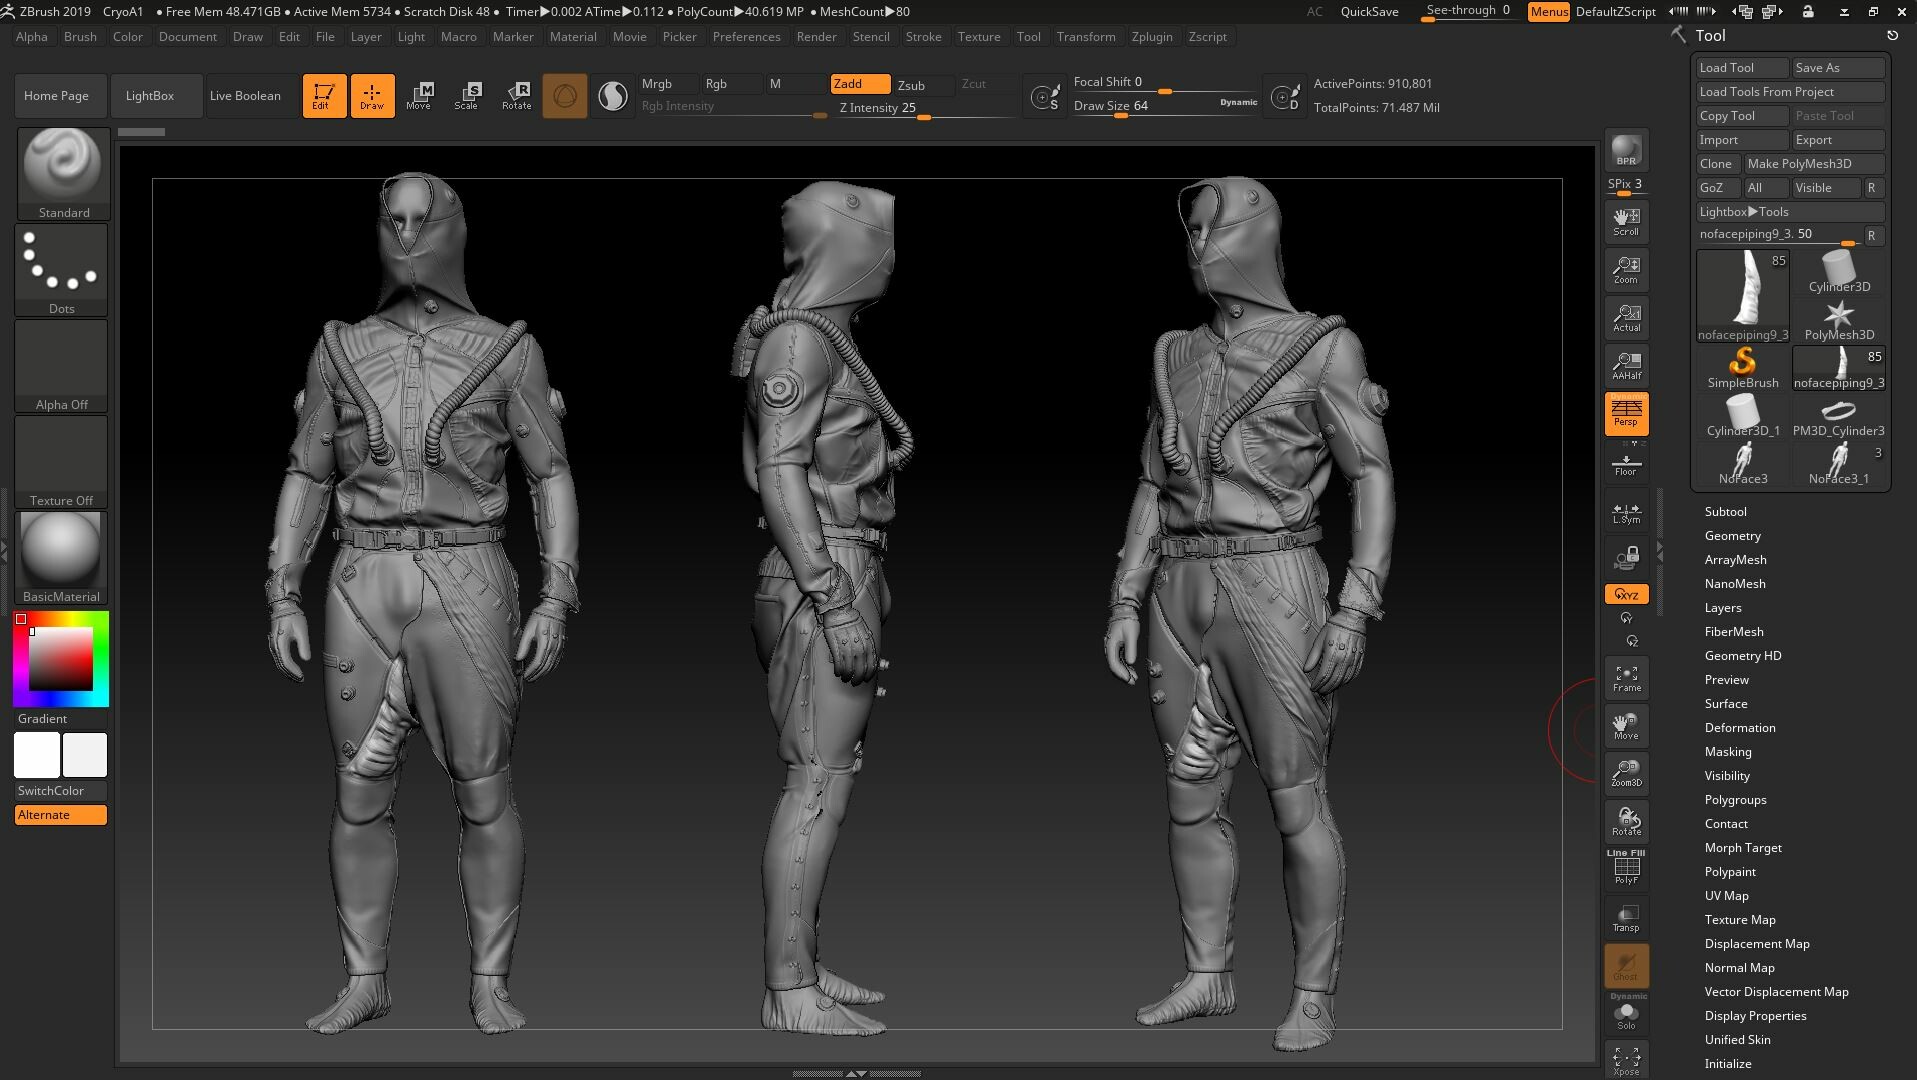Click the AAHalf icon
Screen dimensions: 1917x1080
click(x=1626, y=366)
